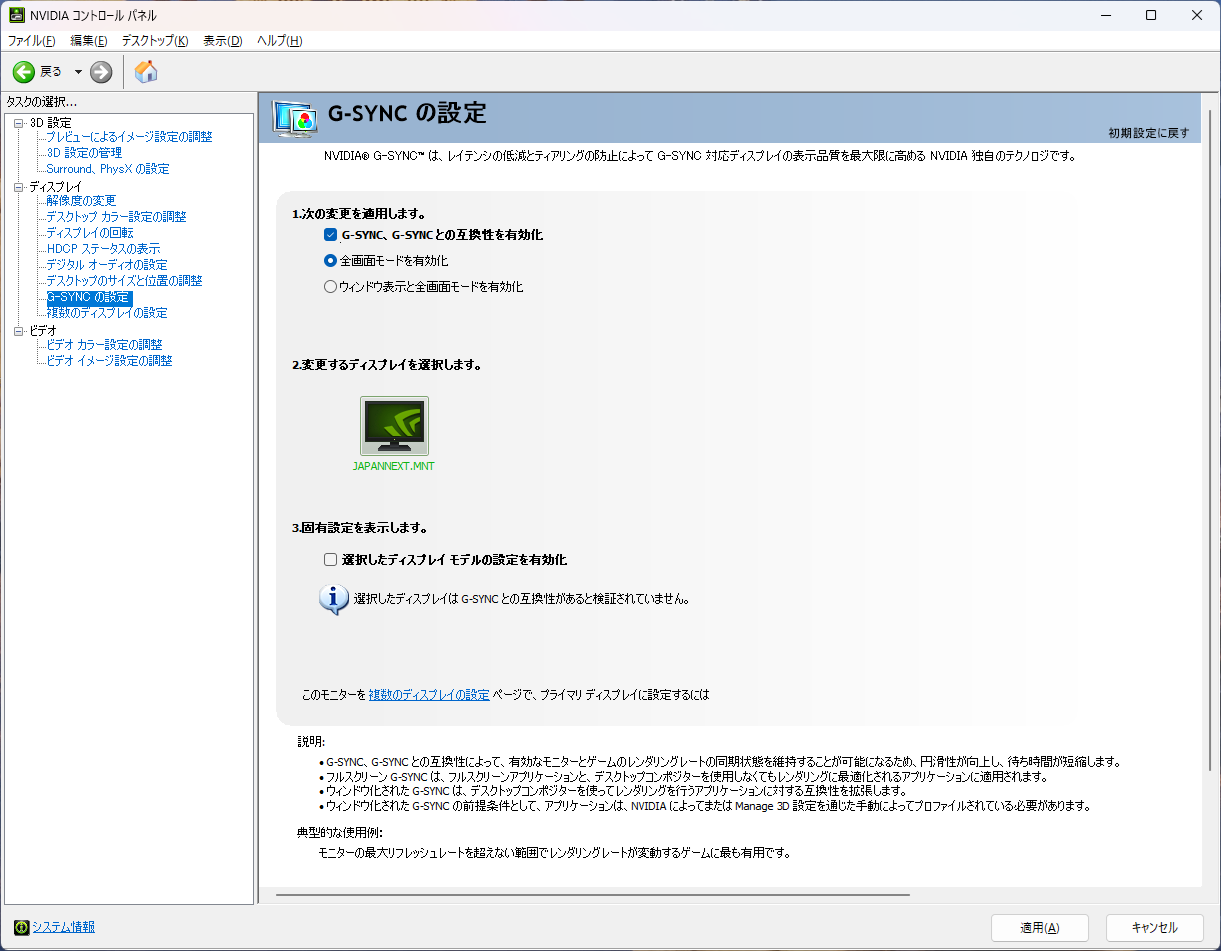Click the heading 1.次の変更を適用します。
1221x951 pixels.
coord(359,214)
